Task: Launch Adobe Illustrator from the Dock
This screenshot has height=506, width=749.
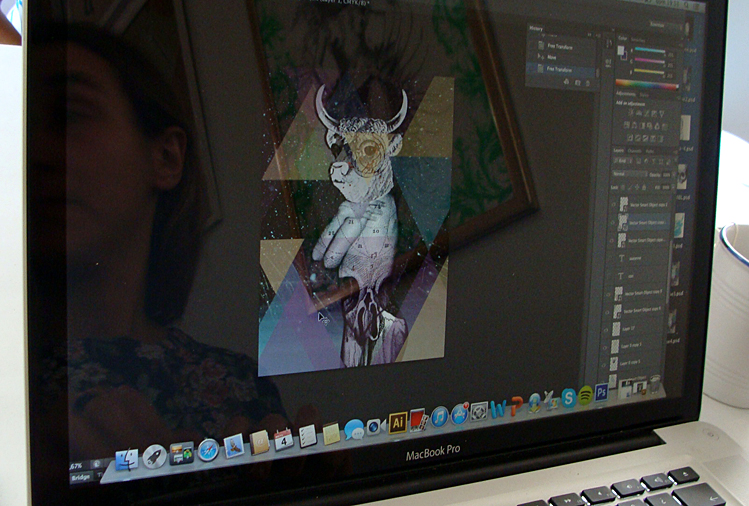Action: click(x=397, y=422)
